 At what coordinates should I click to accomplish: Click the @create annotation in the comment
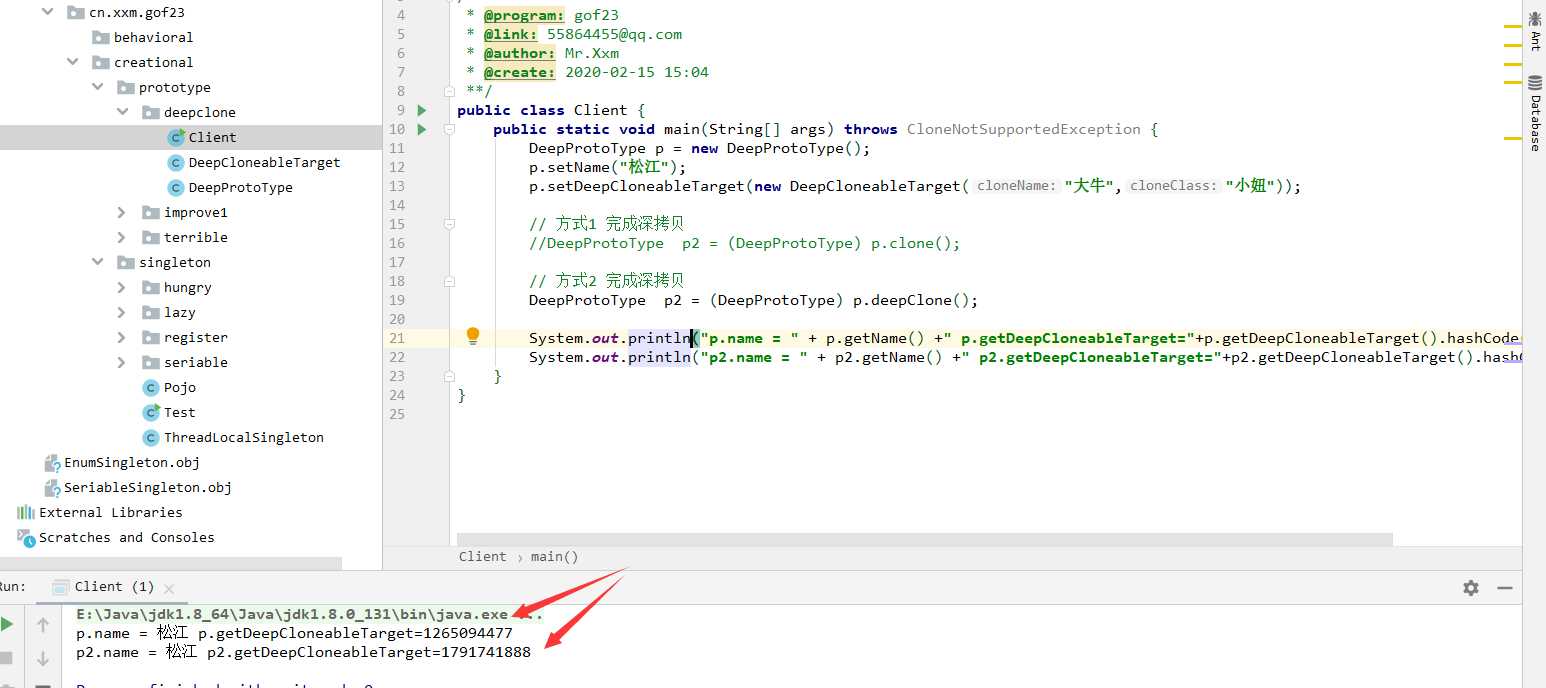pyautogui.click(x=519, y=72)
